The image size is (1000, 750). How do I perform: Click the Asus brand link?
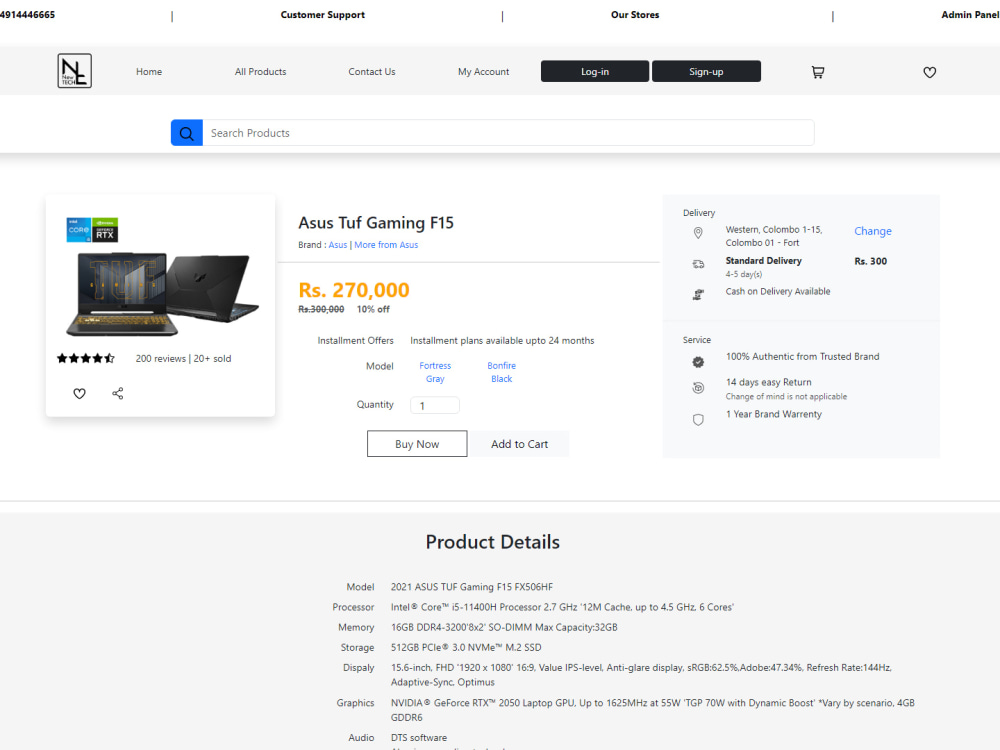338,244
